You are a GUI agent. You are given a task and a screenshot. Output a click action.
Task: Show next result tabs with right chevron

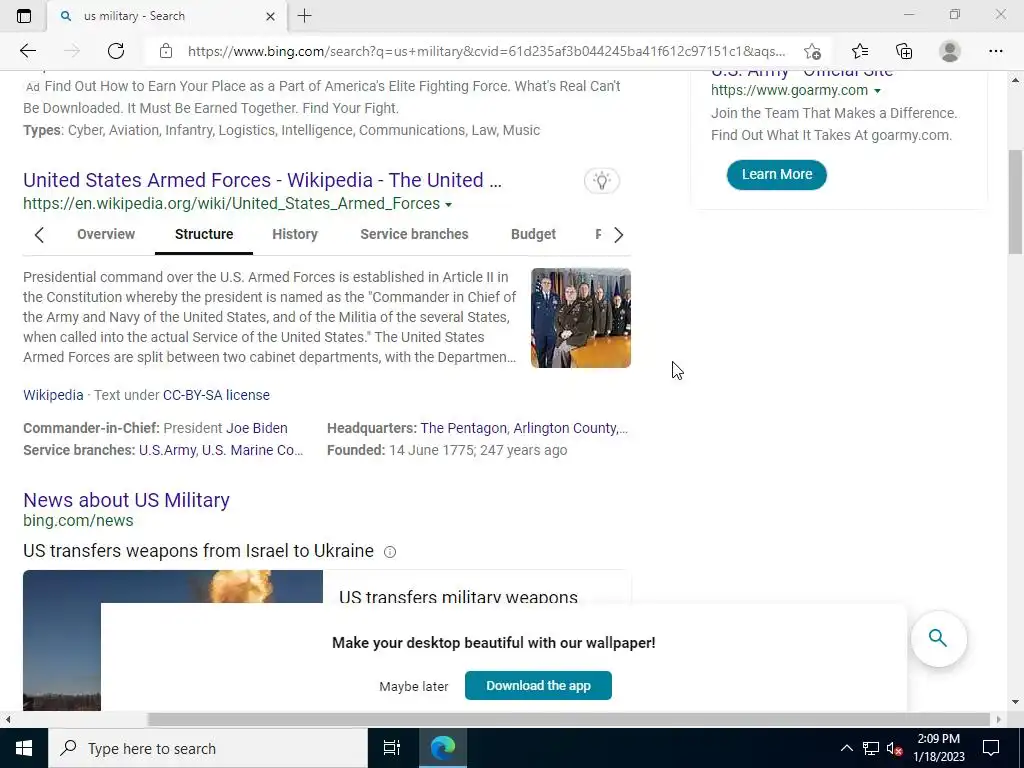(x=618, y=234)
